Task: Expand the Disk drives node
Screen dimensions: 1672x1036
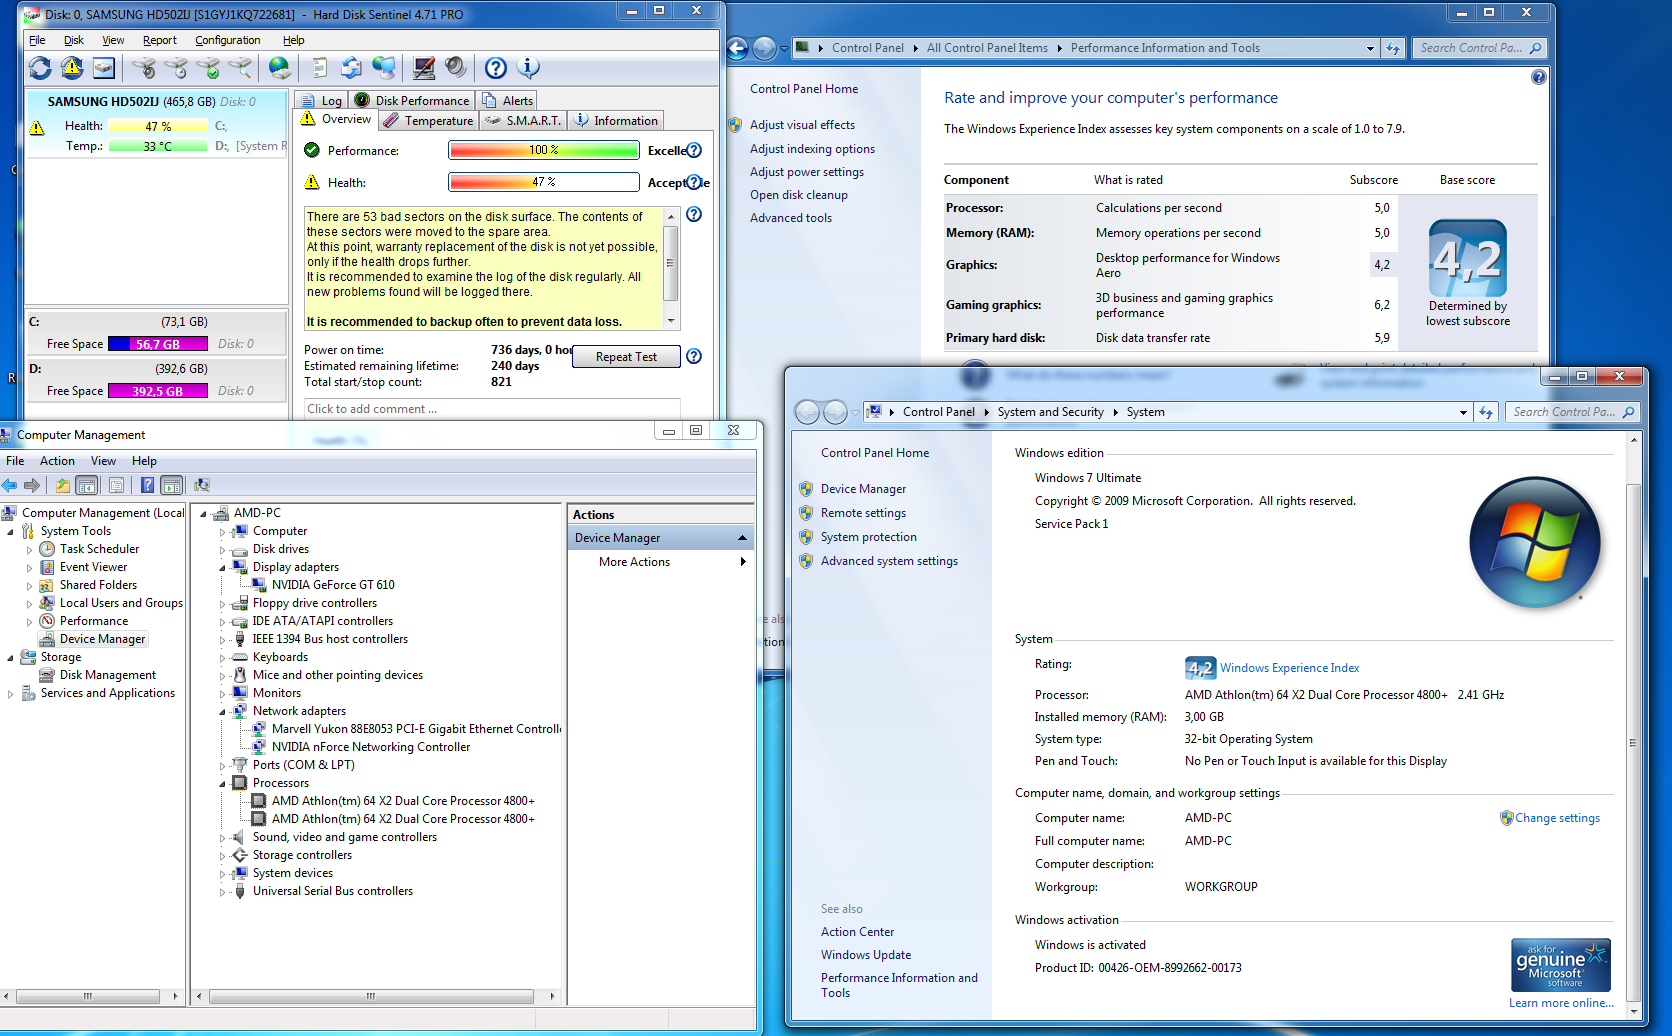Action: click(223, 550)
